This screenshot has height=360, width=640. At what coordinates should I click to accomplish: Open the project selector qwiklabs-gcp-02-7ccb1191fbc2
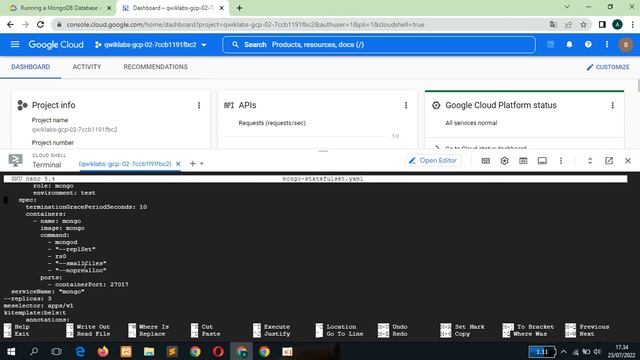coord(150,44)
